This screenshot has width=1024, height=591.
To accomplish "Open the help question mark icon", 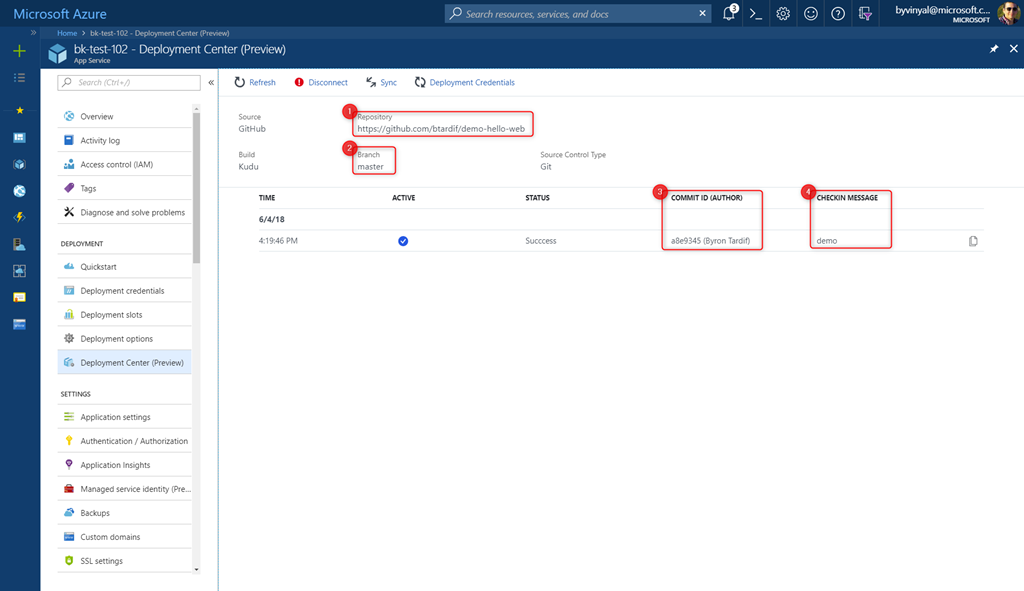I will click(838, 14).
